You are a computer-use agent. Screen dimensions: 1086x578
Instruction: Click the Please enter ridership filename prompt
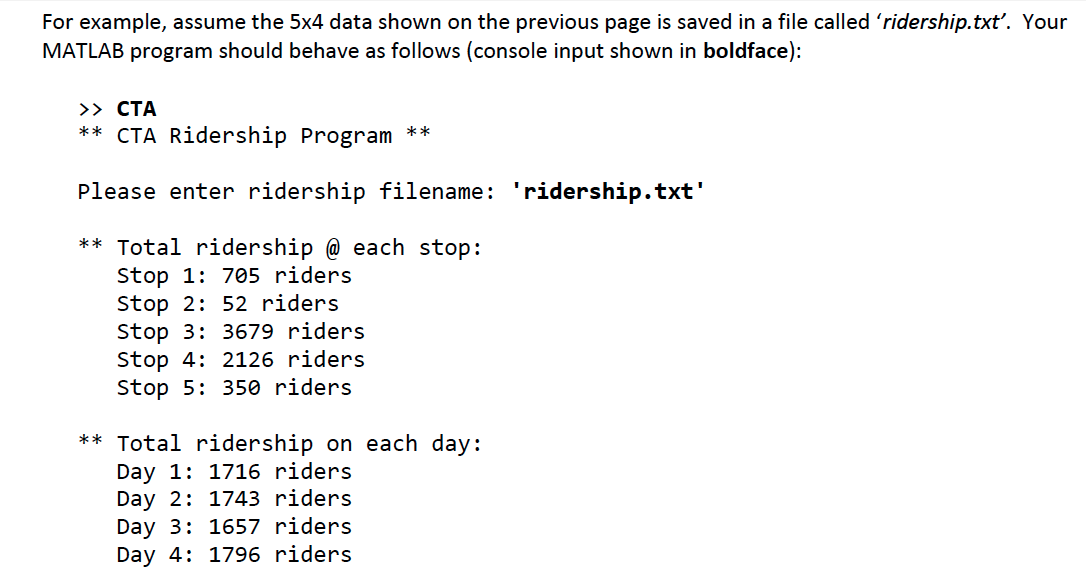click(287, 192)
